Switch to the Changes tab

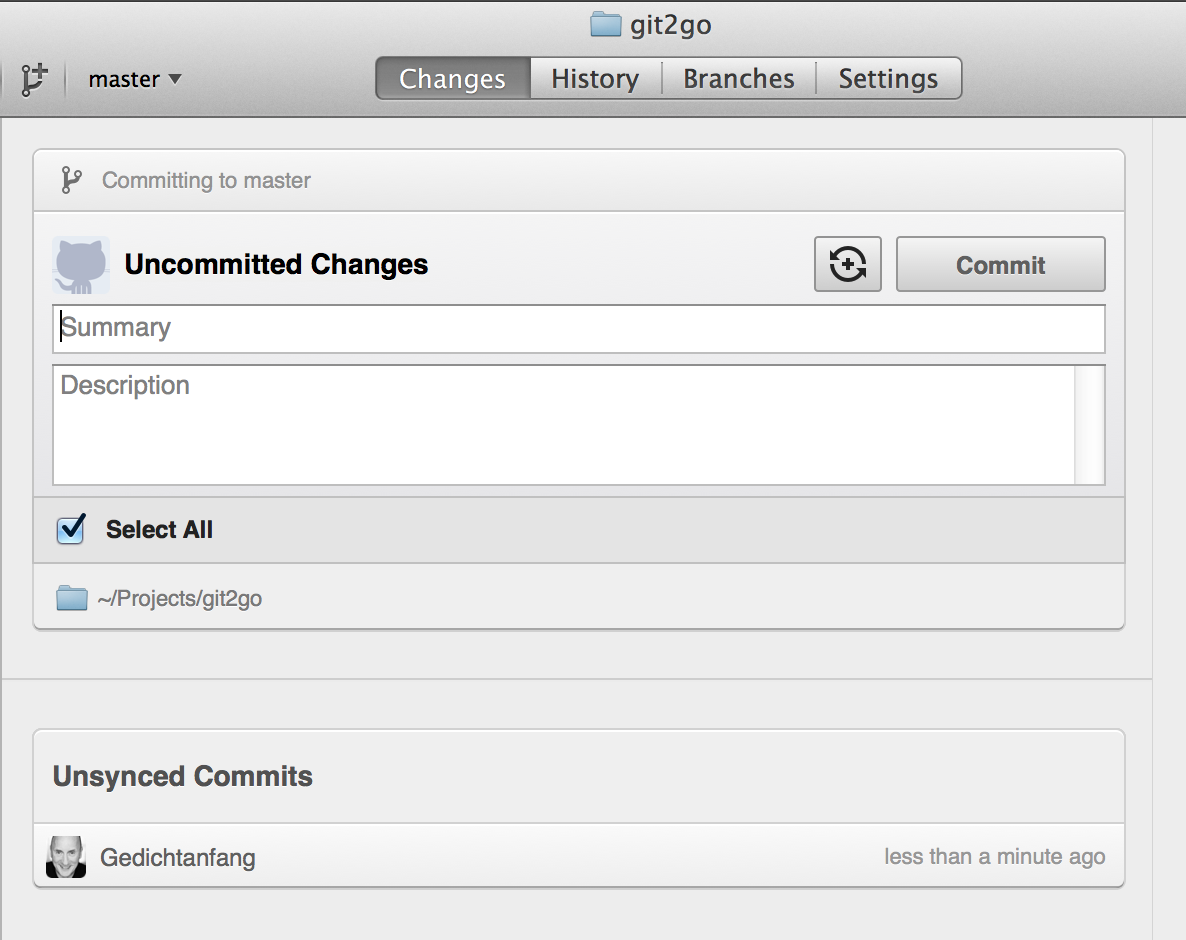pos(453,79)
